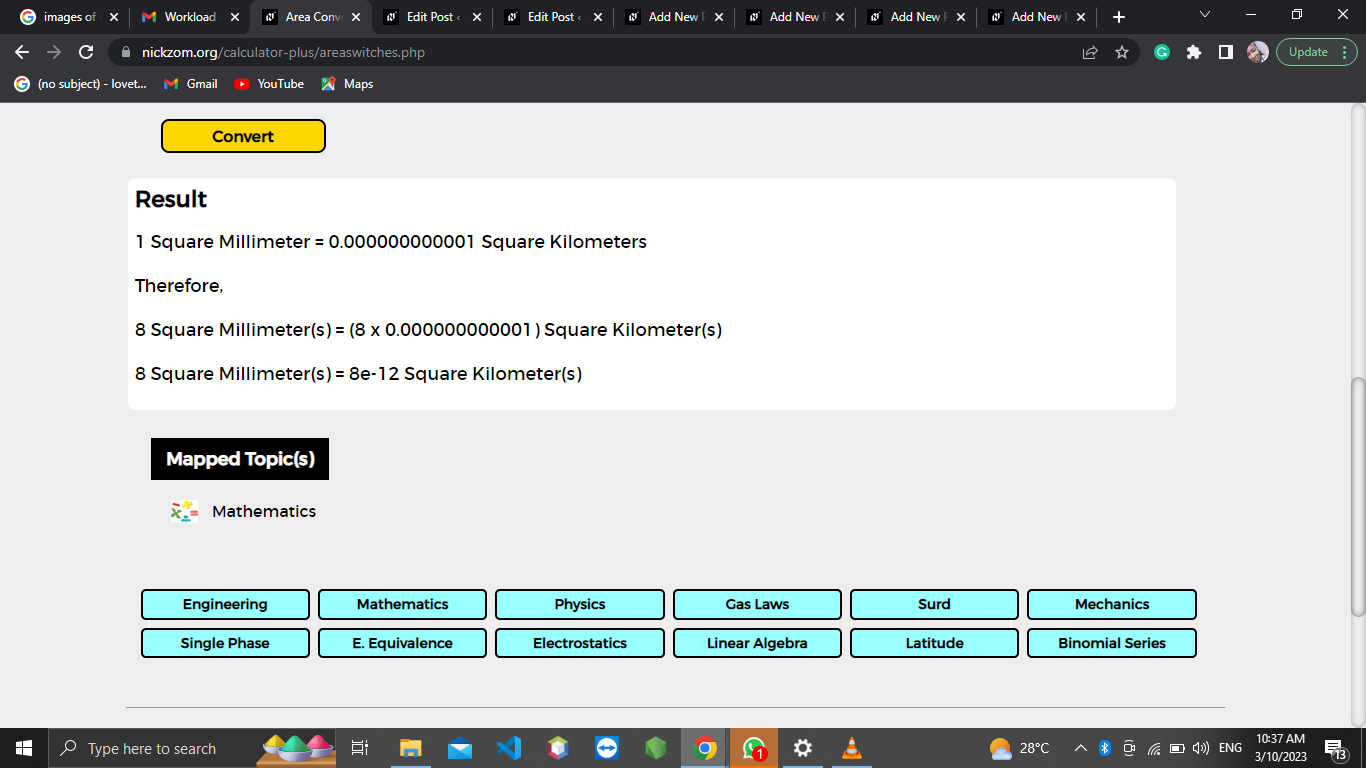This screenshot has height=768, width=1366.
Task: Click the Mapped Topic(s) heading
Action: click(240, 459)
